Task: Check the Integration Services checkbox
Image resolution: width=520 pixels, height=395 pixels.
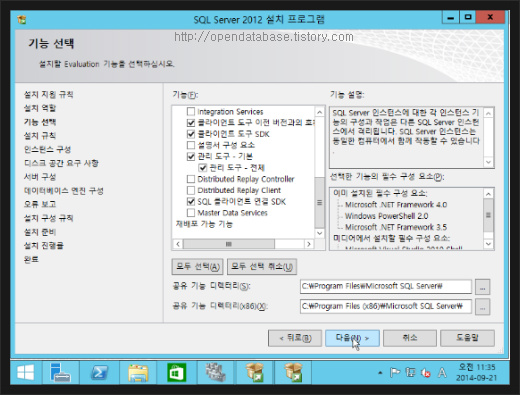Action: 191,111
